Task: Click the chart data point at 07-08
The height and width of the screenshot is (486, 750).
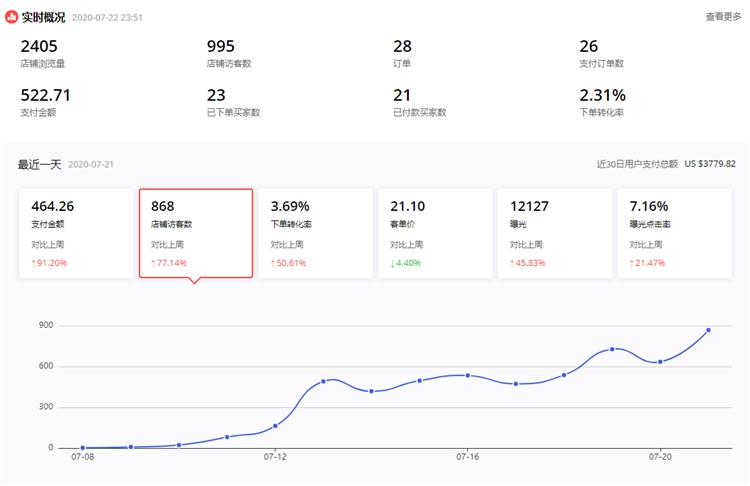Action: coord(83,448)
